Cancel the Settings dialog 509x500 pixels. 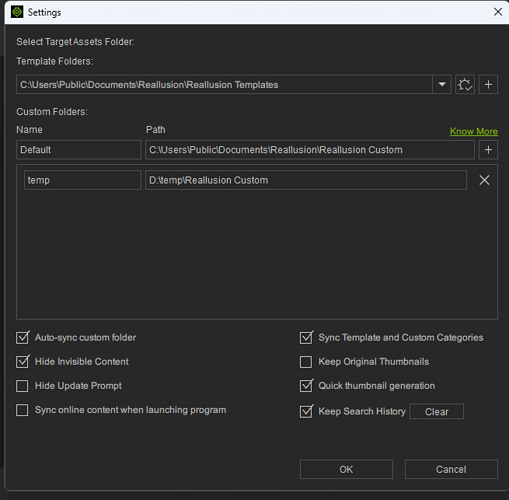(451, 469)
